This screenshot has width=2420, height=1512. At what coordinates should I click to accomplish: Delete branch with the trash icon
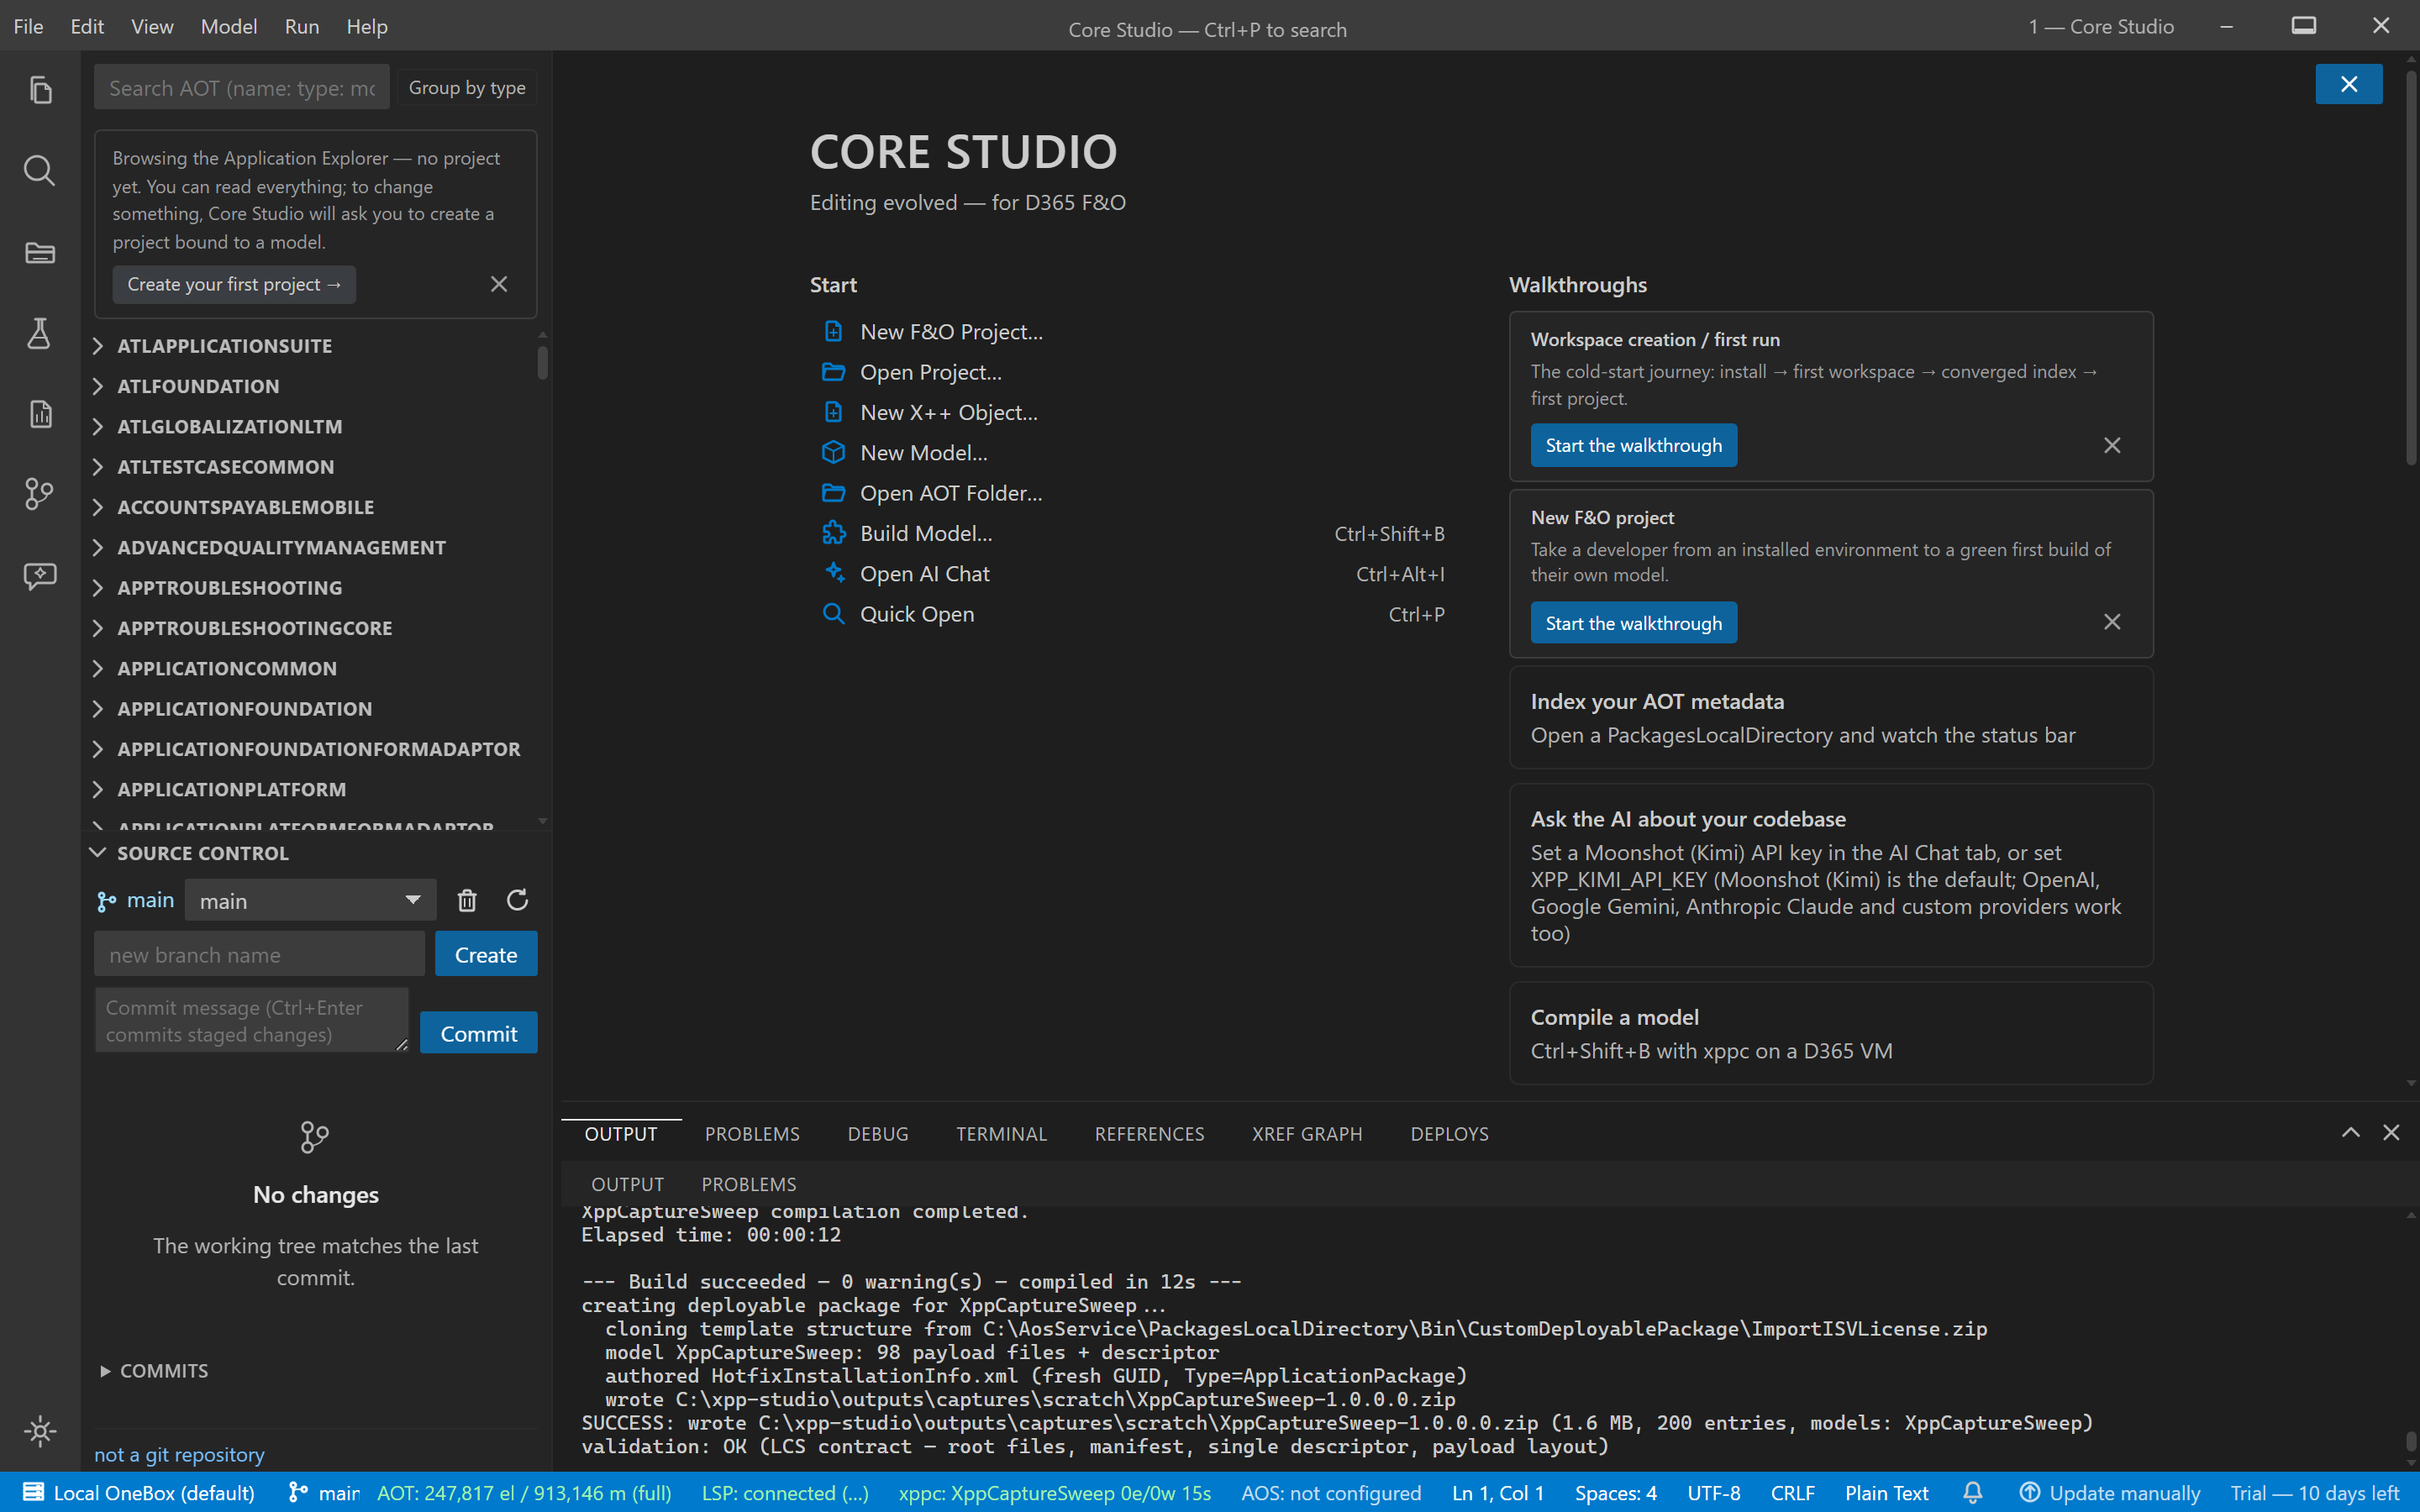[467, 900]
